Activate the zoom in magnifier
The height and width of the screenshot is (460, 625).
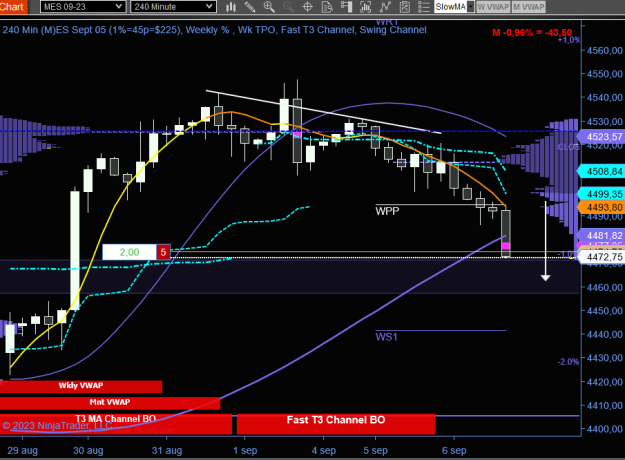tap(269, 7)
